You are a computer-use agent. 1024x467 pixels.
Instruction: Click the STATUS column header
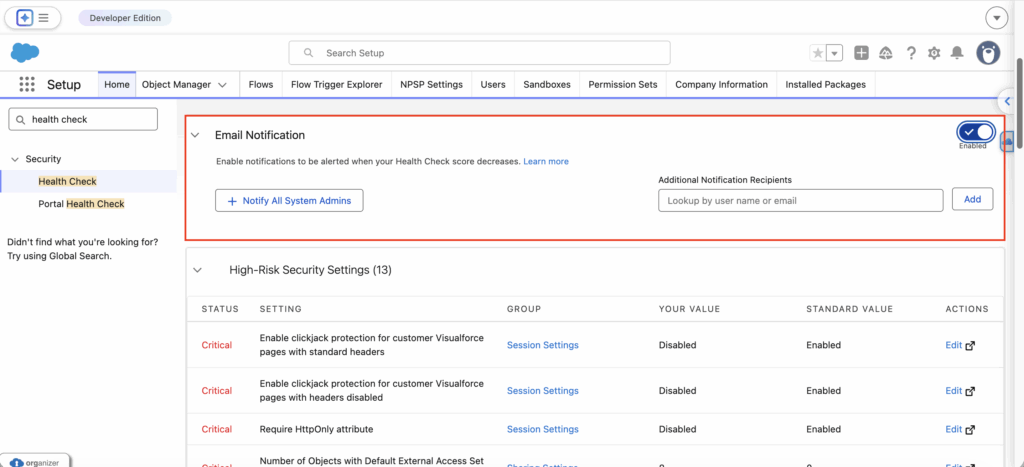pyautogui.click(x=220, y=309)
